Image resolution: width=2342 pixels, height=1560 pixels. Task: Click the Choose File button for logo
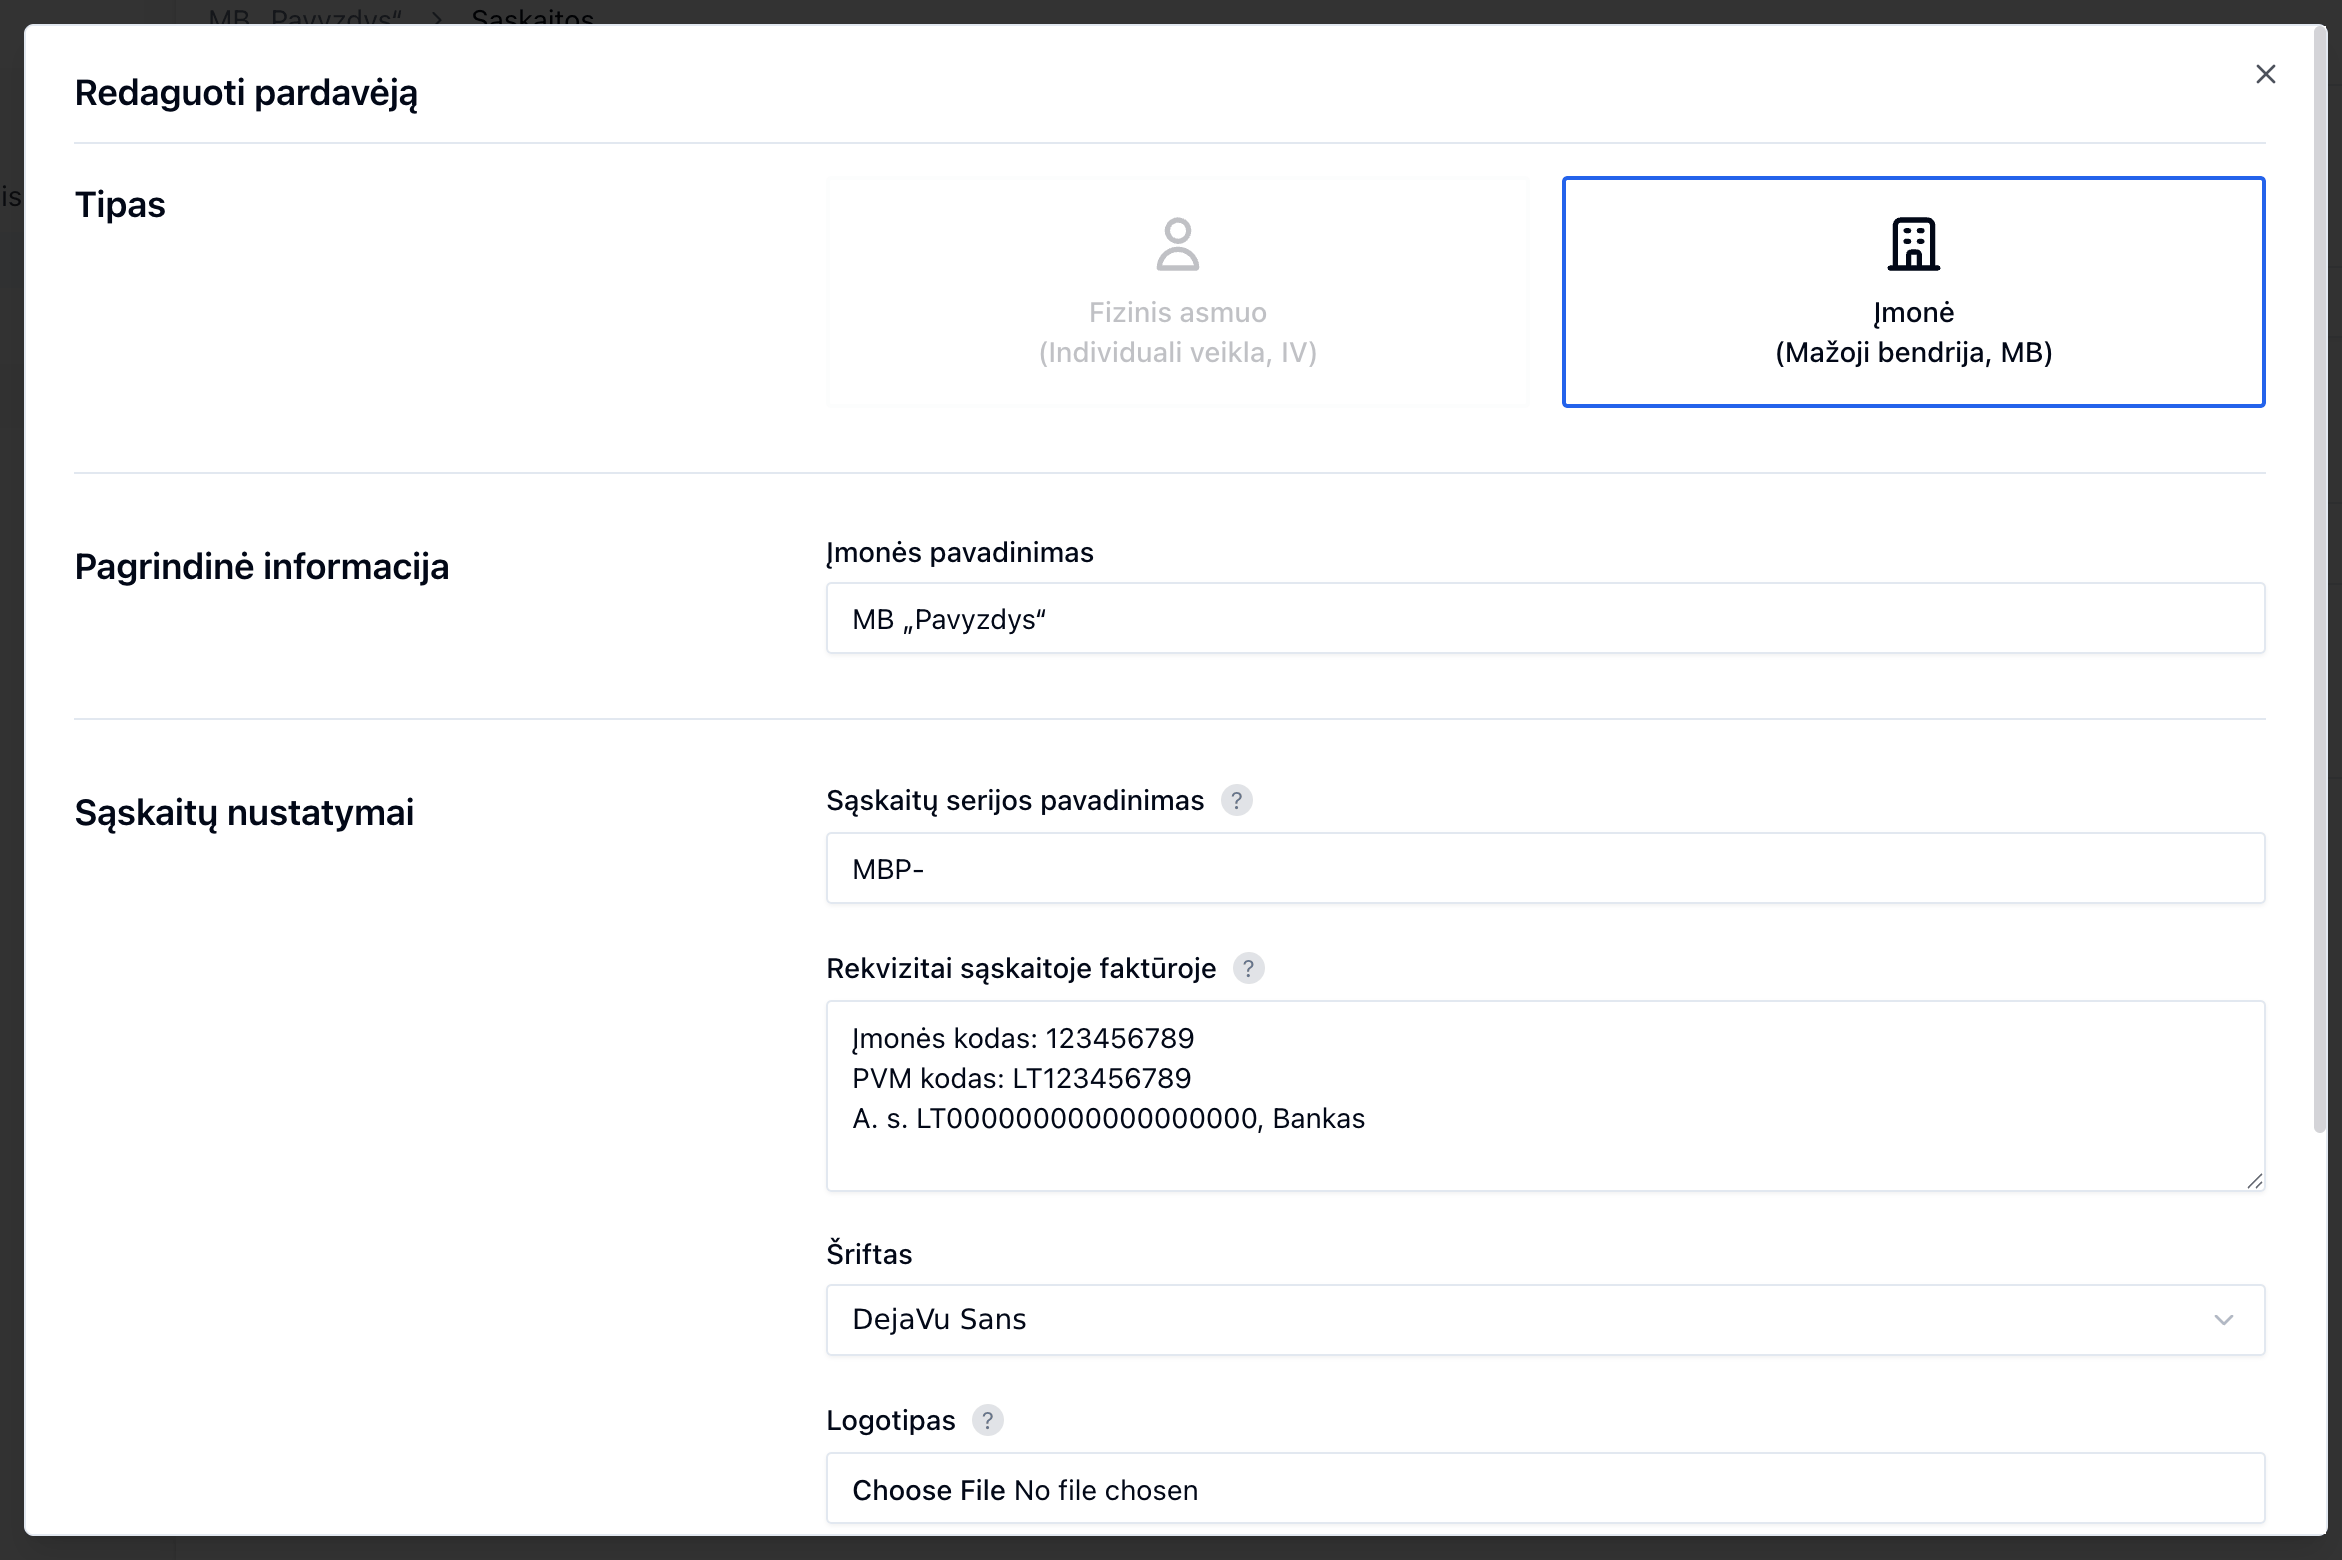pyautogui.click(x=928, y=1490)
